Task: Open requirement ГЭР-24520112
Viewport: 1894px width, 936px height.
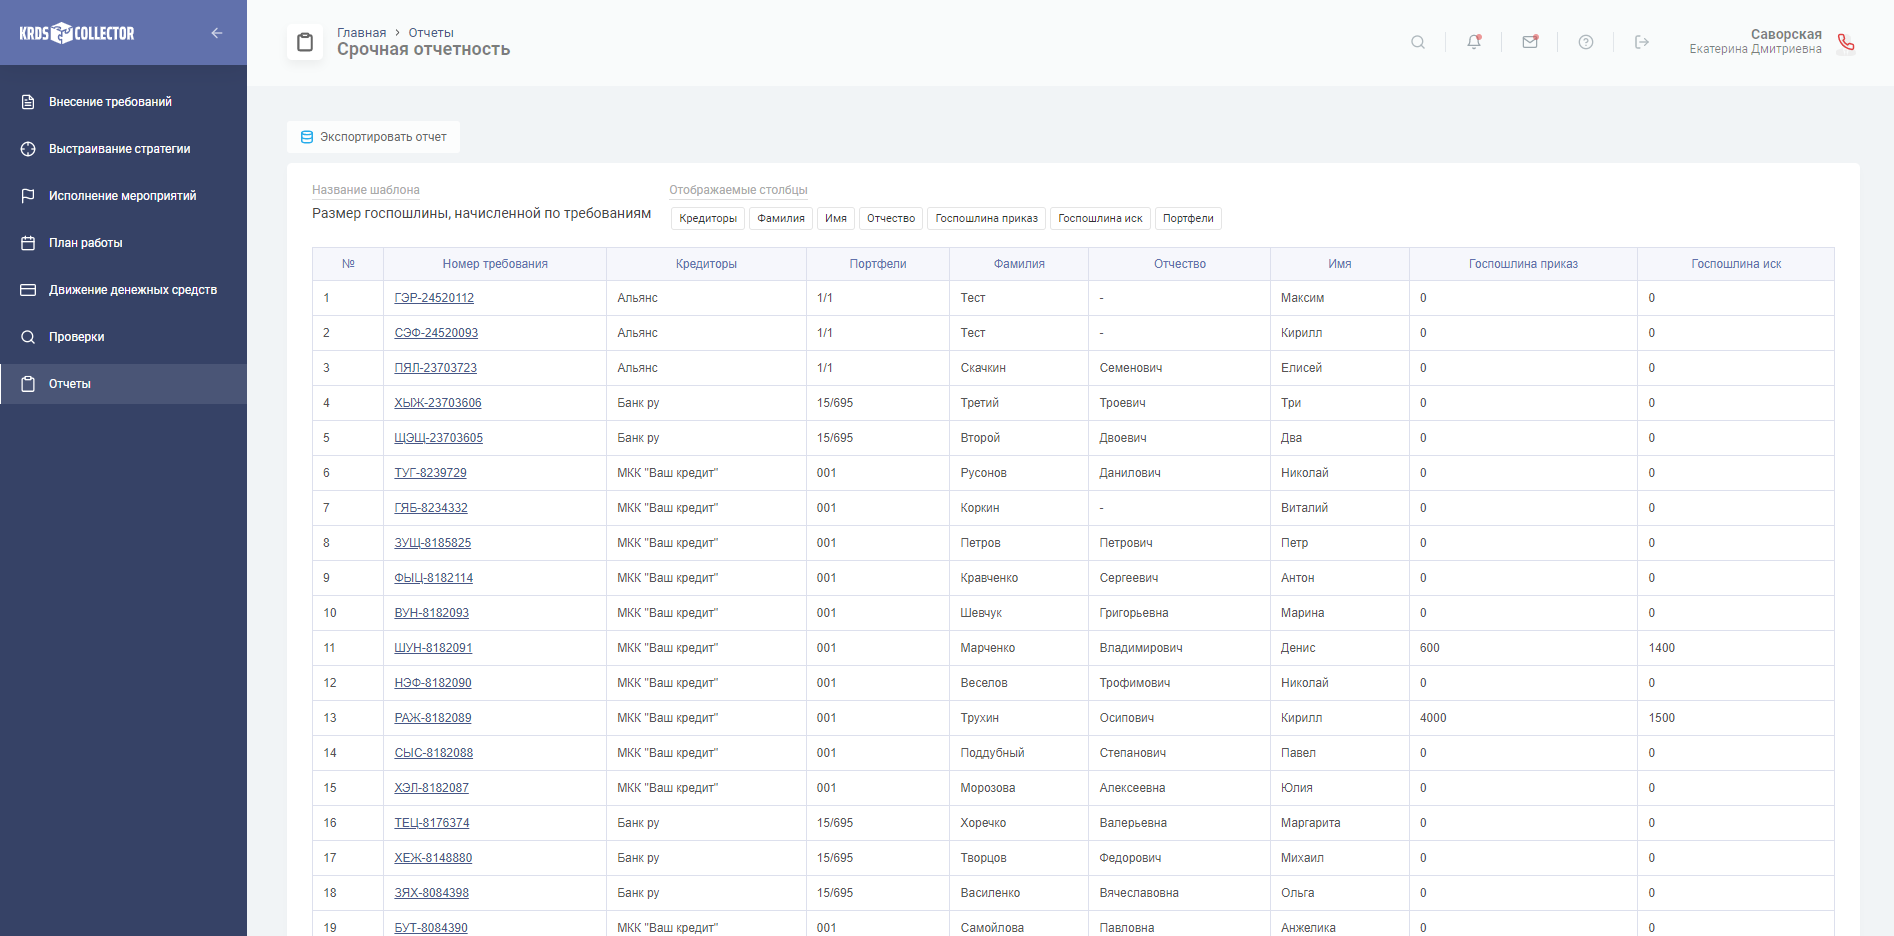Action: (434, 298)
